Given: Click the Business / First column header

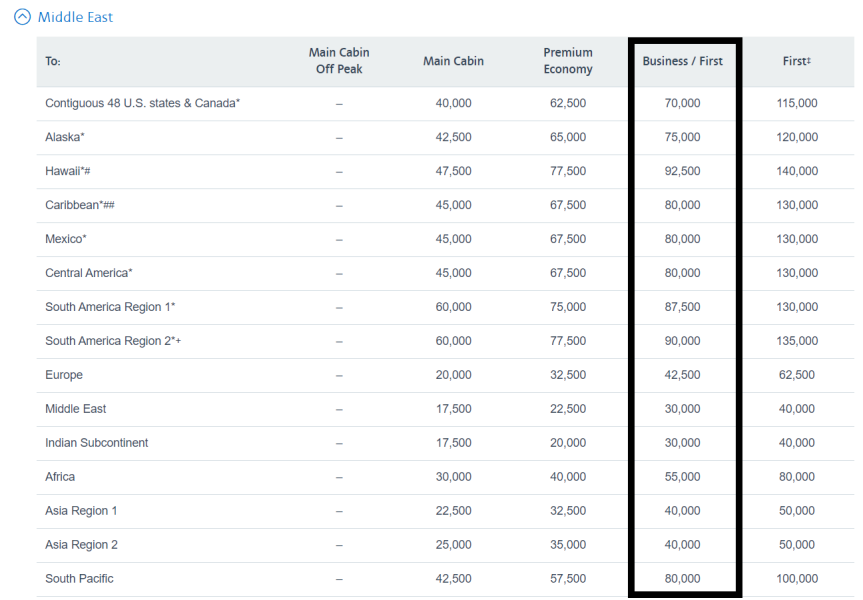Looking at the screenshot, I should pos(682,61).
